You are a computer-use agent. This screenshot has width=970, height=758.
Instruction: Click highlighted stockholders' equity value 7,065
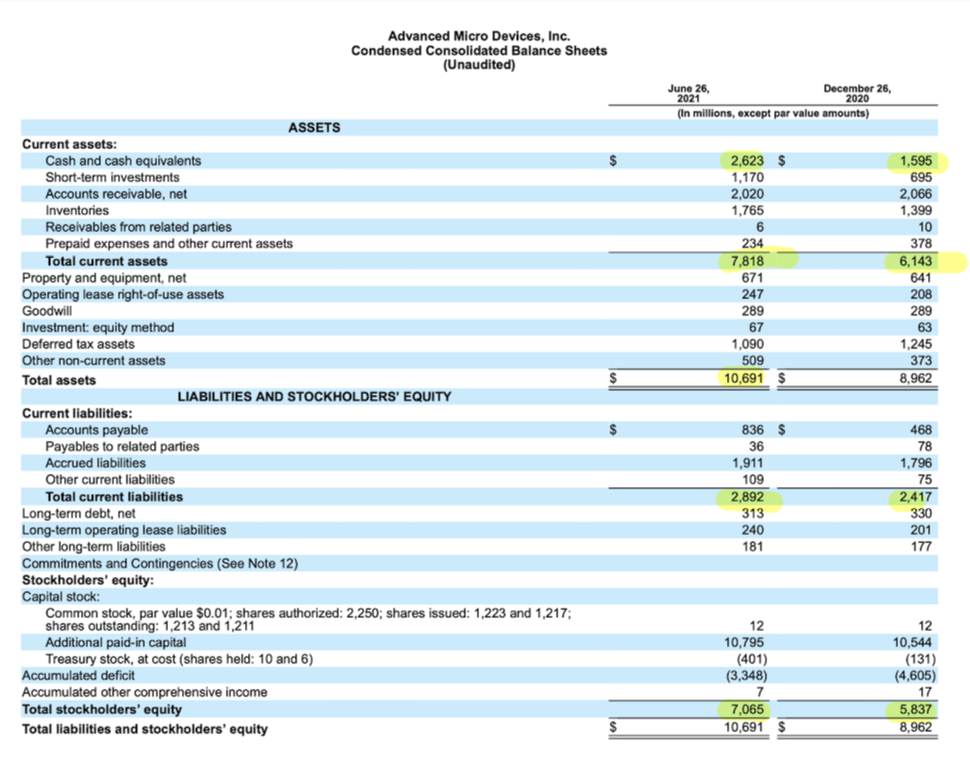pyautogui.click(x=747, y=710)
